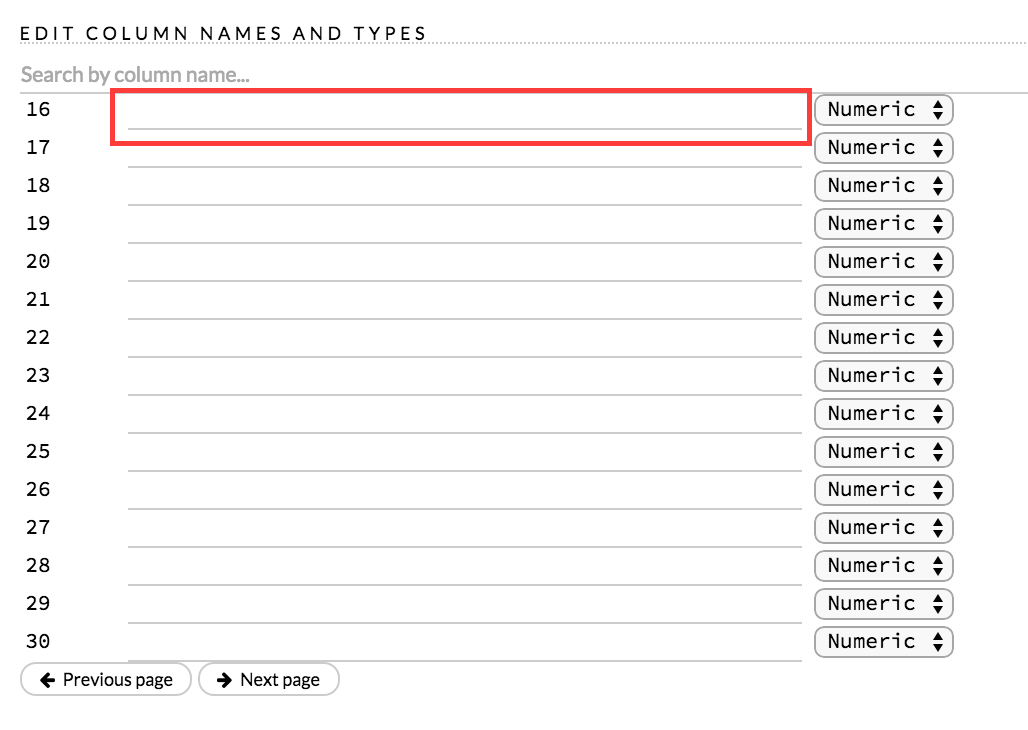Click the search by column name field
Viewport: 1028px width, 730px height.
[x=400, y=74]
